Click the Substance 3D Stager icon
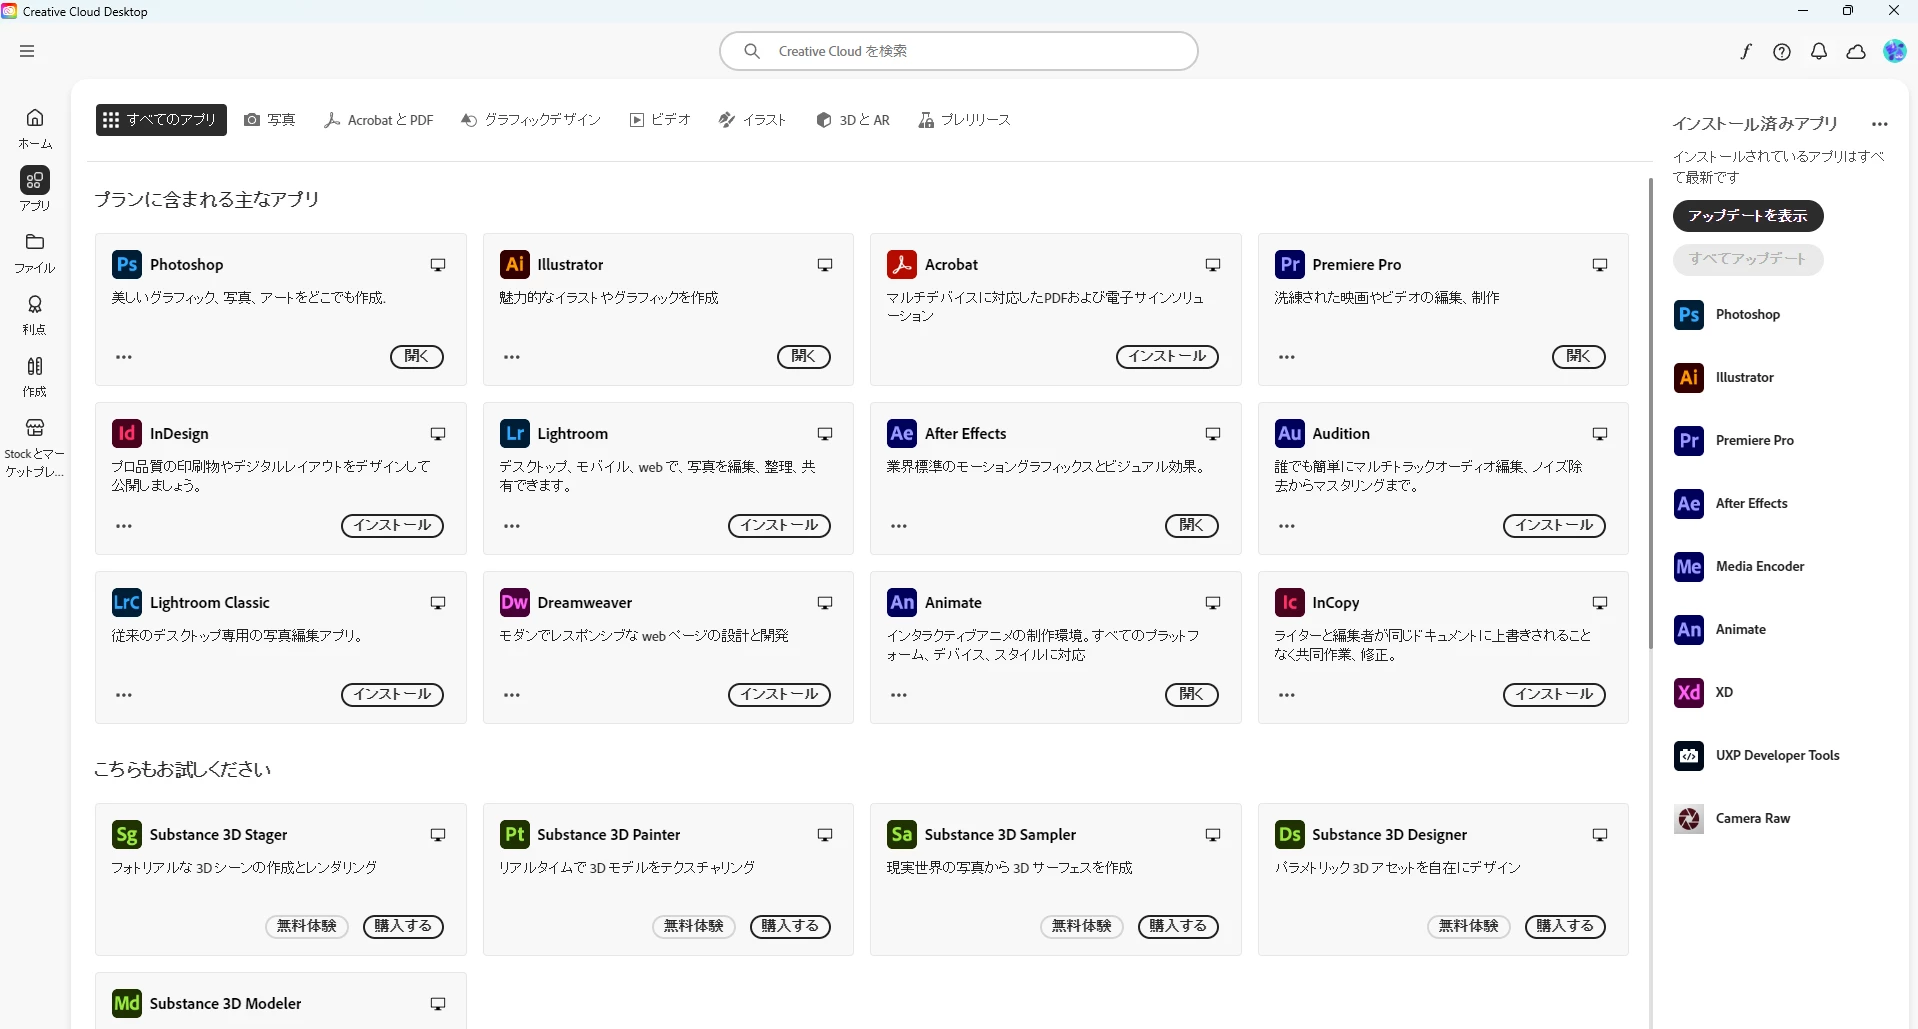The height and width of the screenshot is (1029, 1918). coord(127,834)
